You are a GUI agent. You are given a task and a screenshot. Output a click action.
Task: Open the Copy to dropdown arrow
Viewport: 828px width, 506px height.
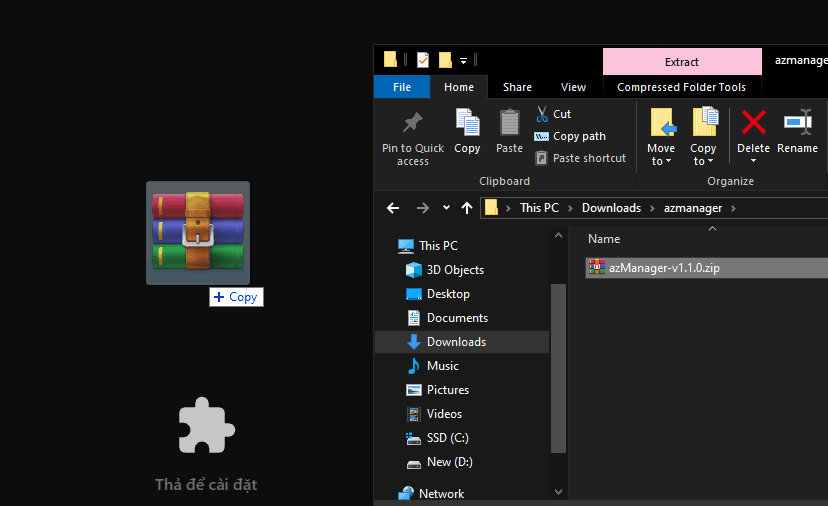tap(710, 162)
